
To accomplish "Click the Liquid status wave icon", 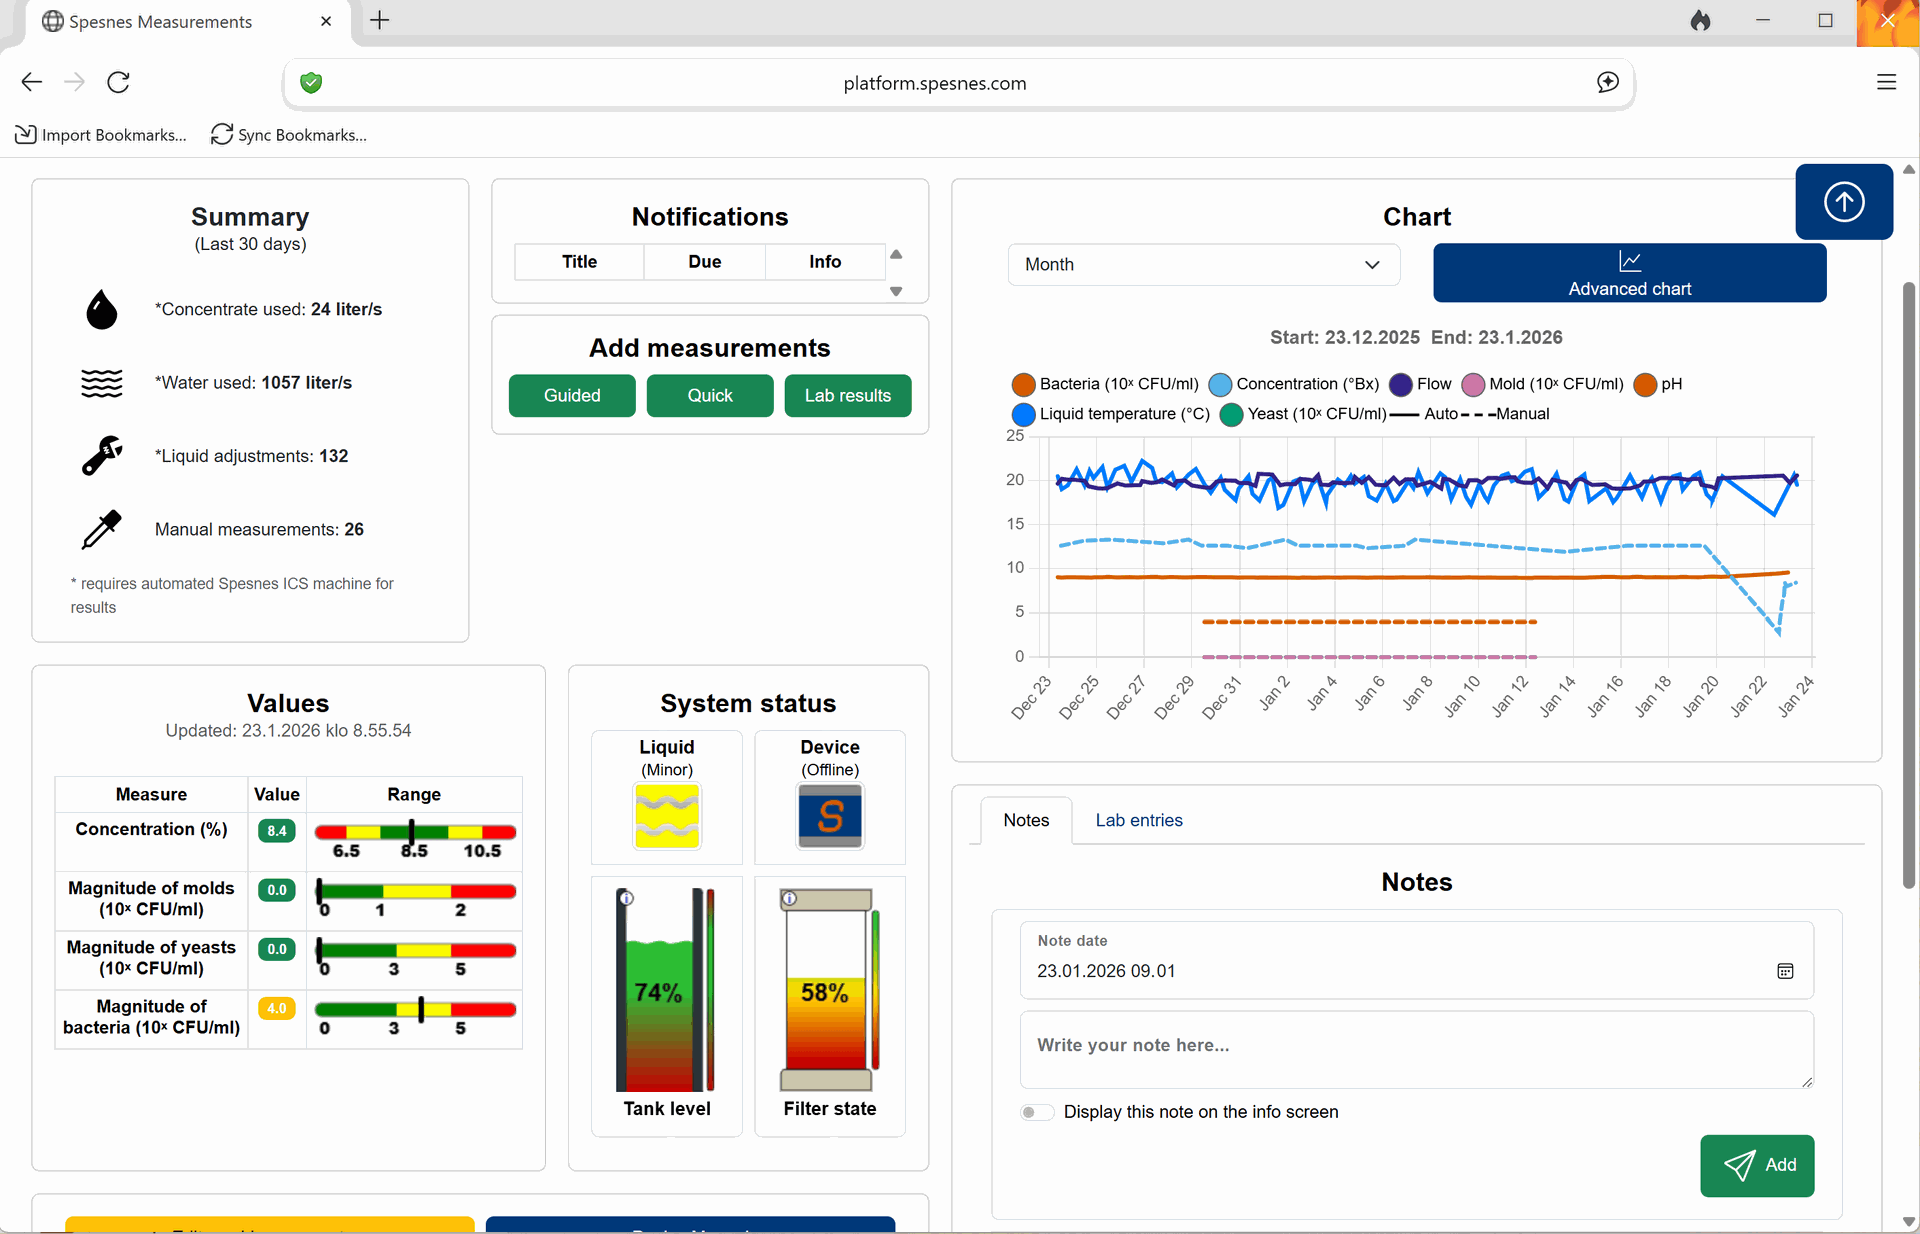I will 667,816.
